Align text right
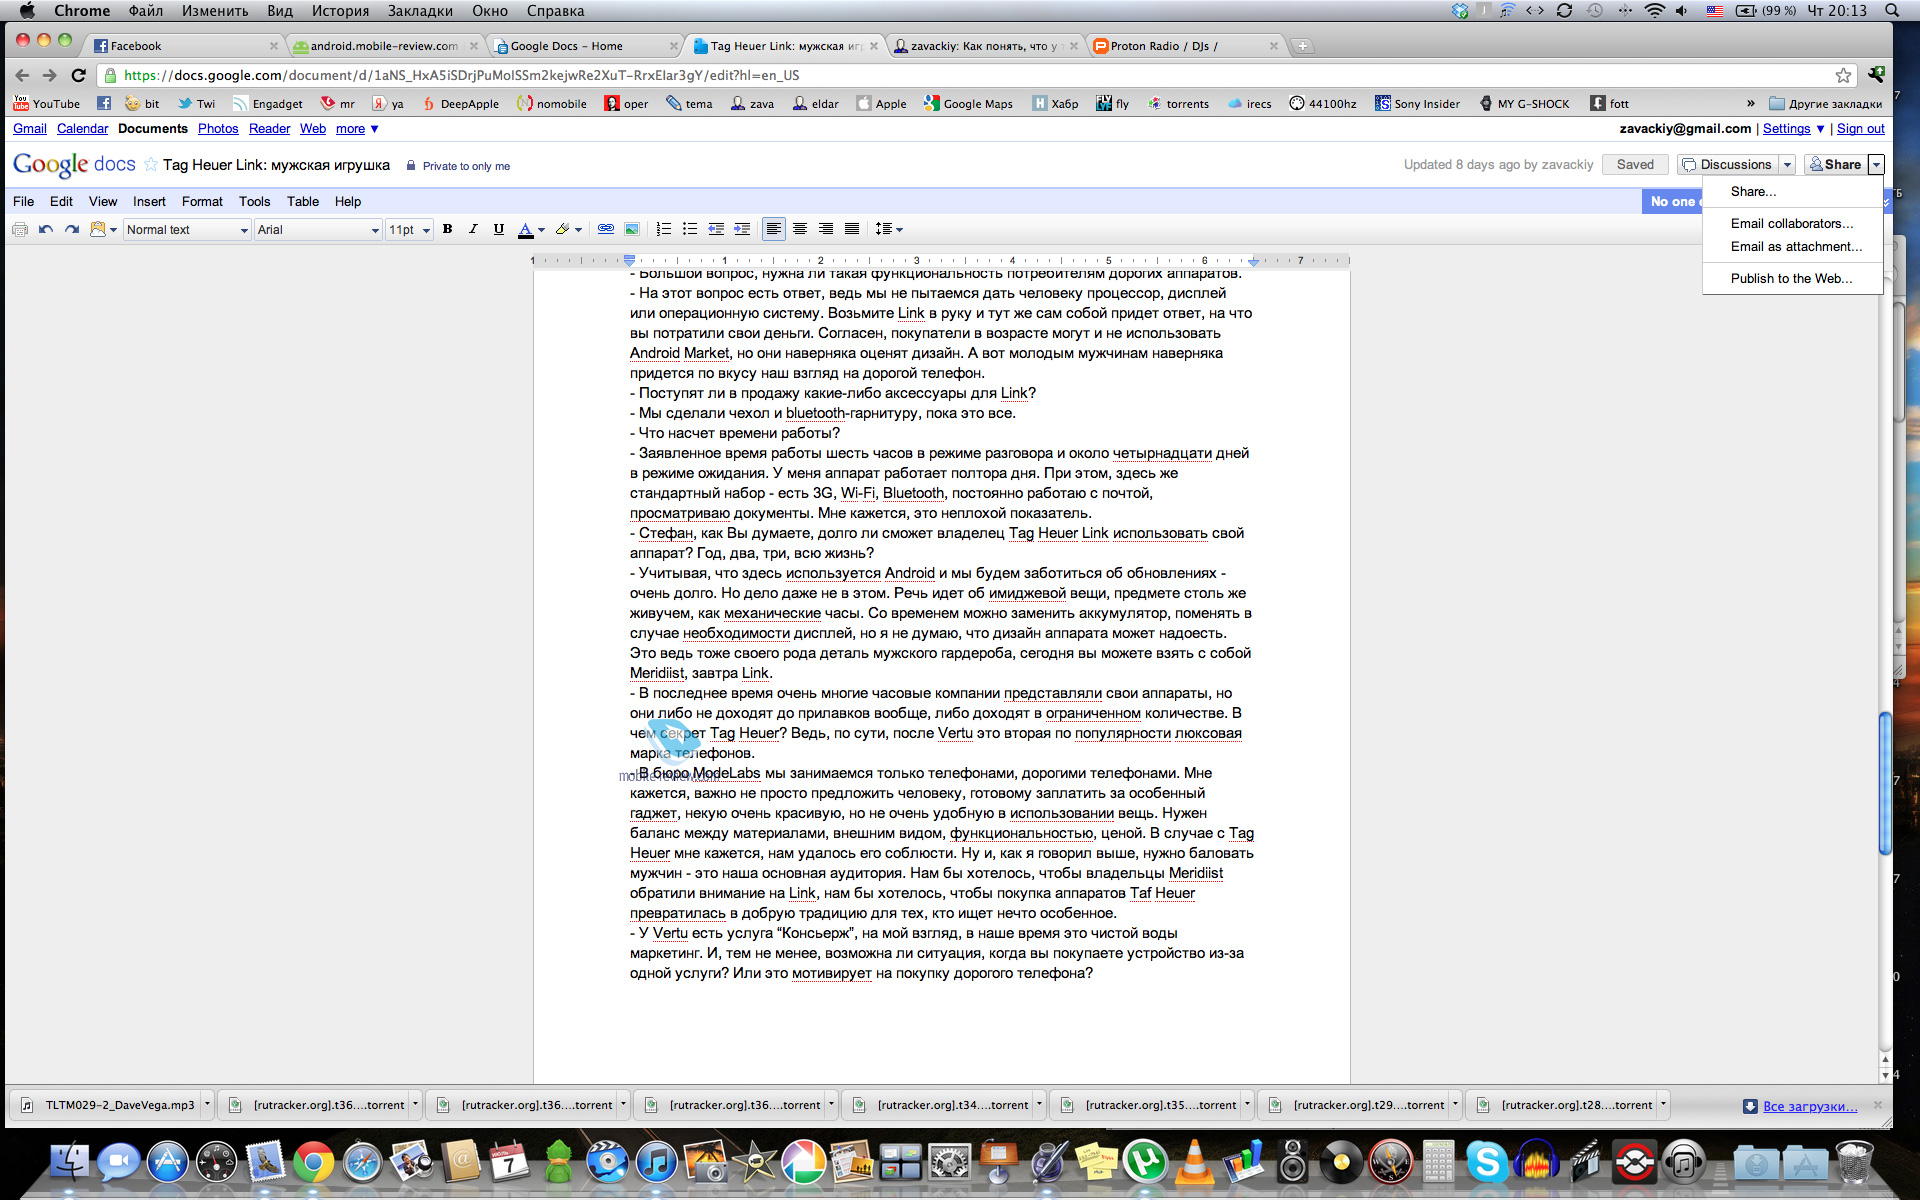This screenshot has width=1920, height=1200. (x=826, y=230)
